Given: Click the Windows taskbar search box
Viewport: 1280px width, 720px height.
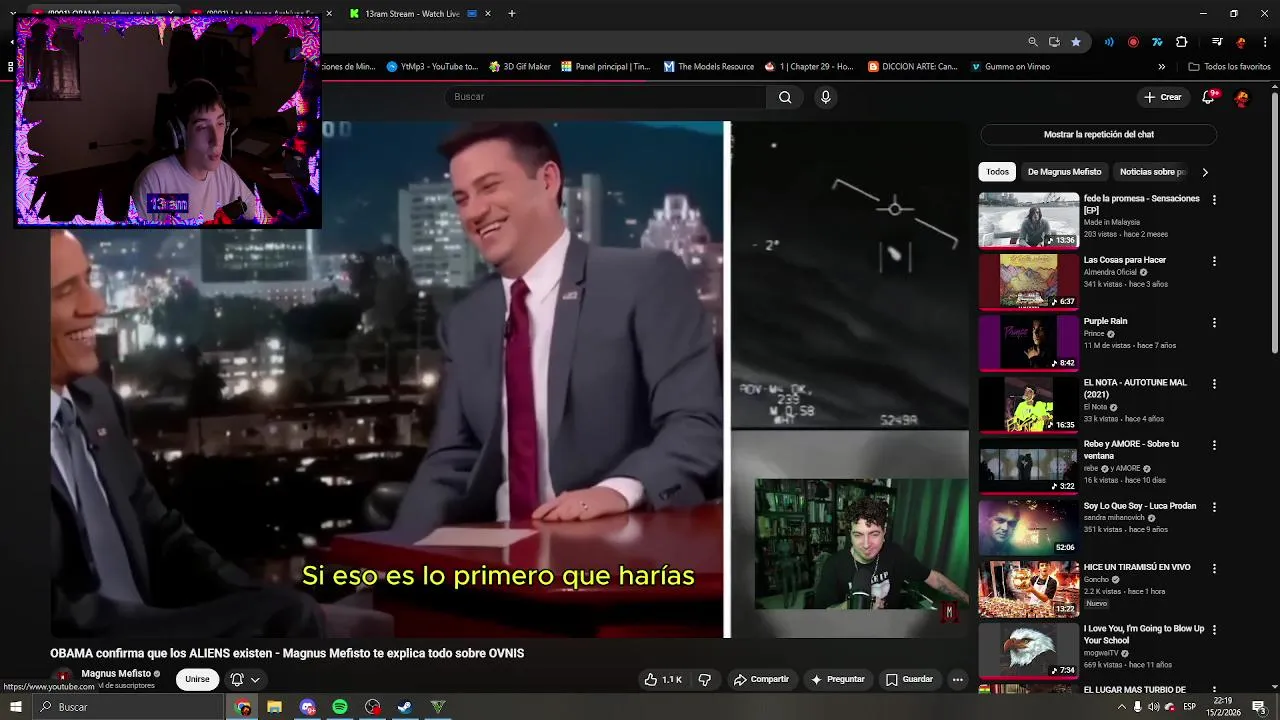Looking at the screenshot, I should click(127, 707).
